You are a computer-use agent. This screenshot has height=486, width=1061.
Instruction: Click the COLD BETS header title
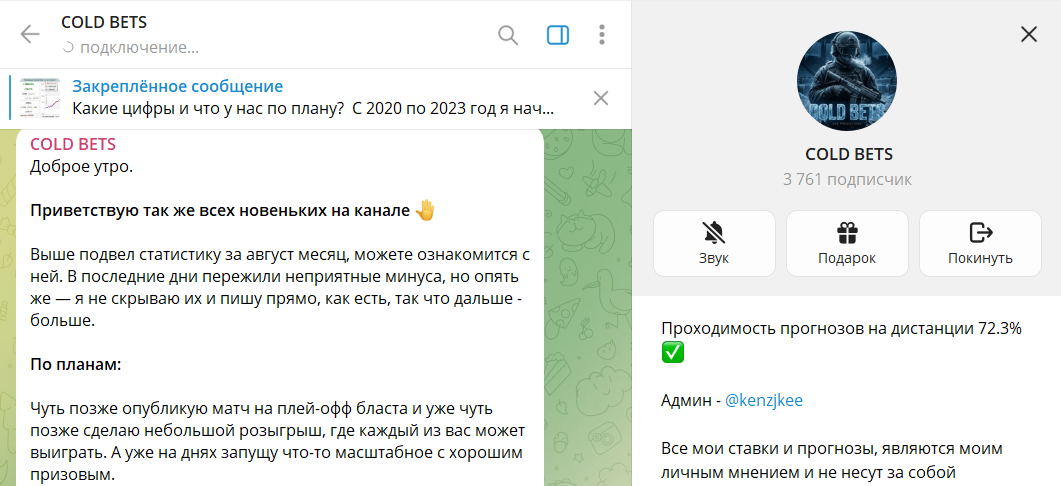pos(104,22)
